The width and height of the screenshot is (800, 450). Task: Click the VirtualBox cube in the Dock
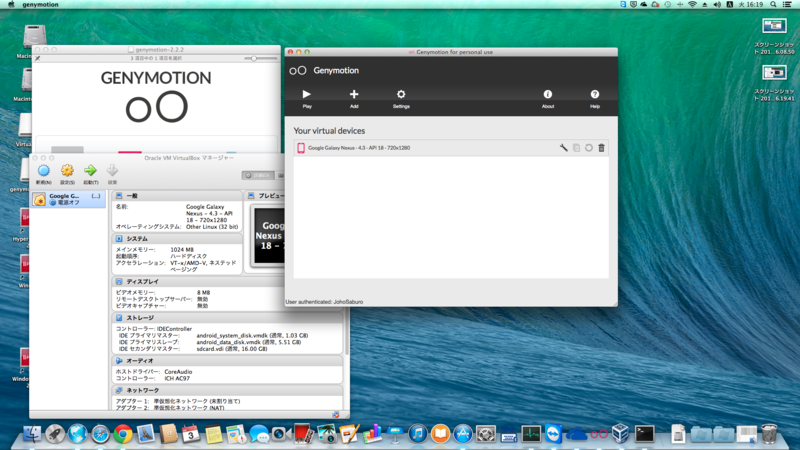pyautogui.click(x=620, y=434)
